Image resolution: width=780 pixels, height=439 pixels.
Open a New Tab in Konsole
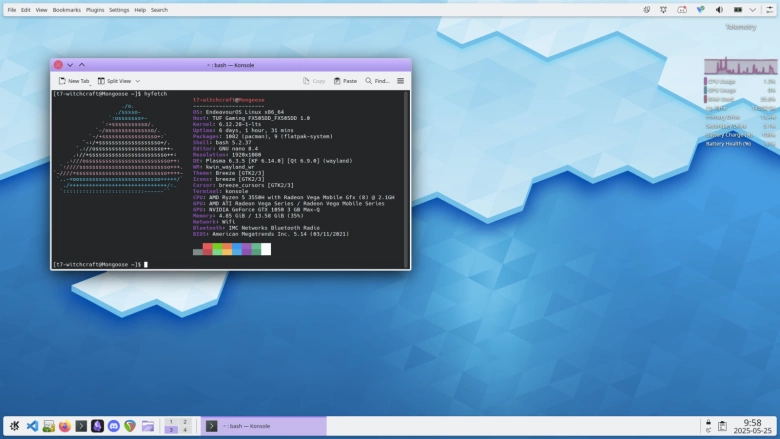pyautogui.click(x=74, y=81)
